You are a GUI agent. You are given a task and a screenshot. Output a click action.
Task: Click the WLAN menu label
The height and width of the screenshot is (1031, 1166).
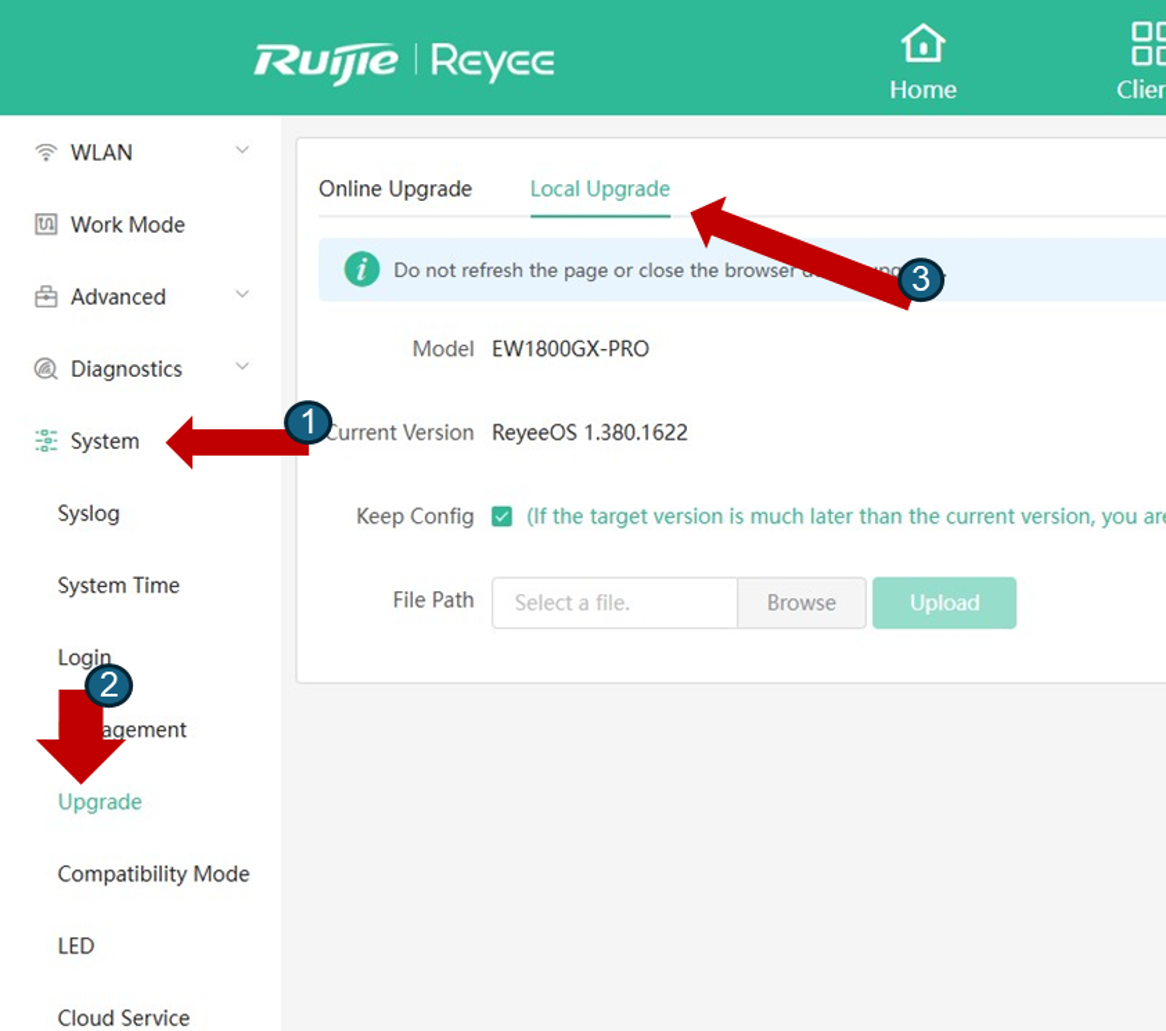click(x=101, y=152)
